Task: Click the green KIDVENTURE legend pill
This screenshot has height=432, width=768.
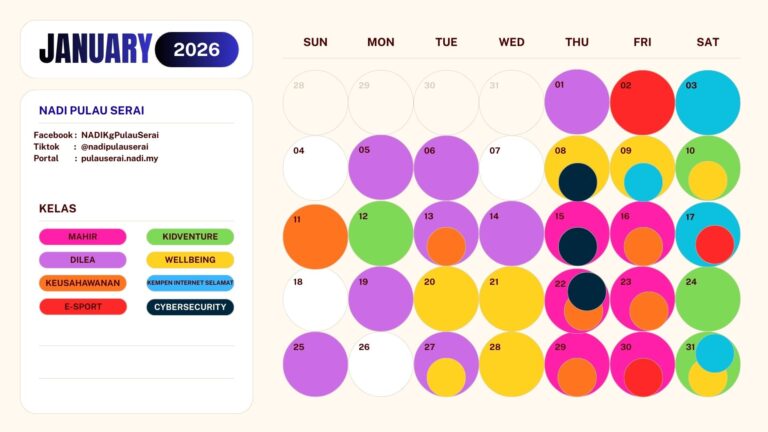Action: (x=190, y=237)
